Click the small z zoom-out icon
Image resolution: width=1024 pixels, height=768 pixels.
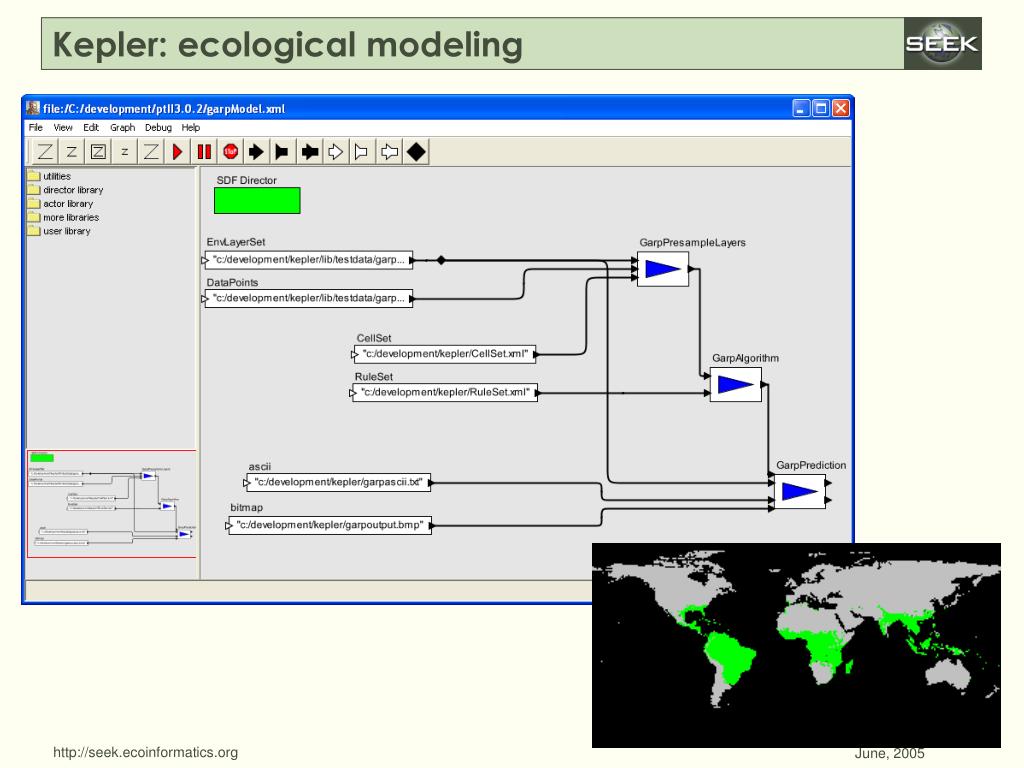[124, 152]
